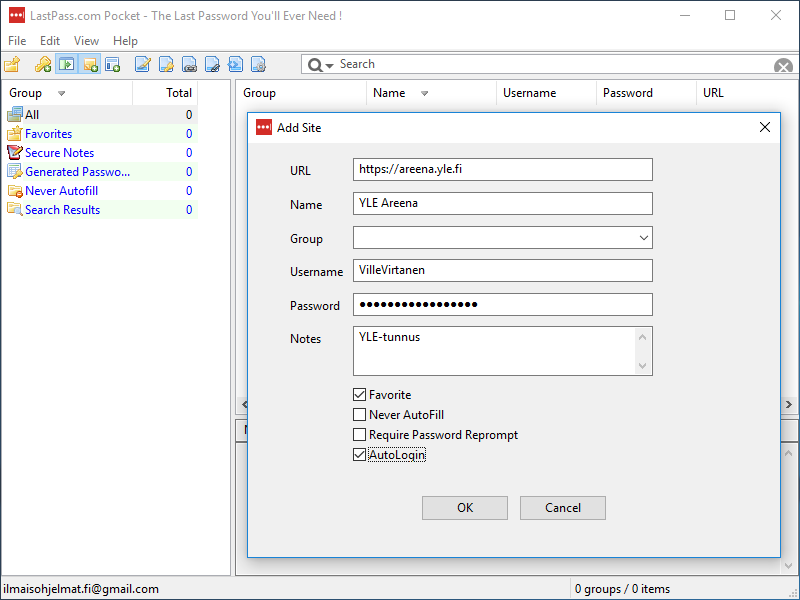The image size is (800, 600).
Task: Open the File menu
Action: click(x=17, y=41)
